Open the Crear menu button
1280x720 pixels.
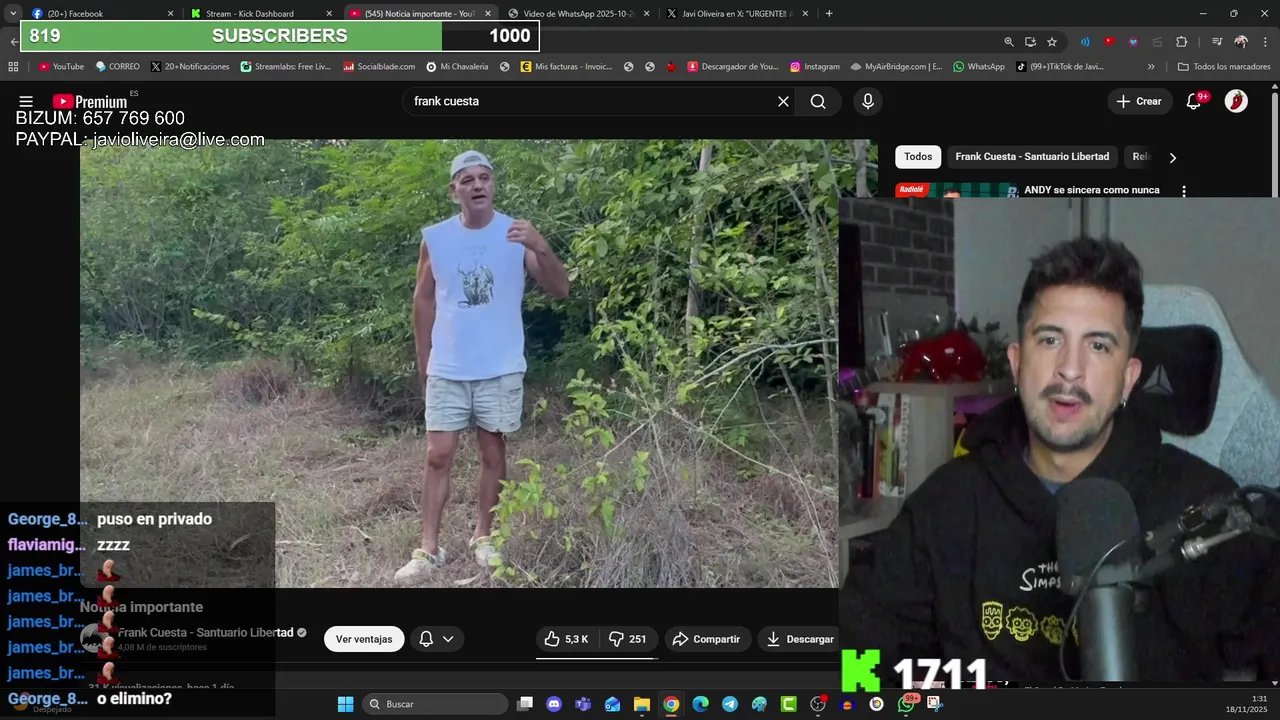[1139, 101]
